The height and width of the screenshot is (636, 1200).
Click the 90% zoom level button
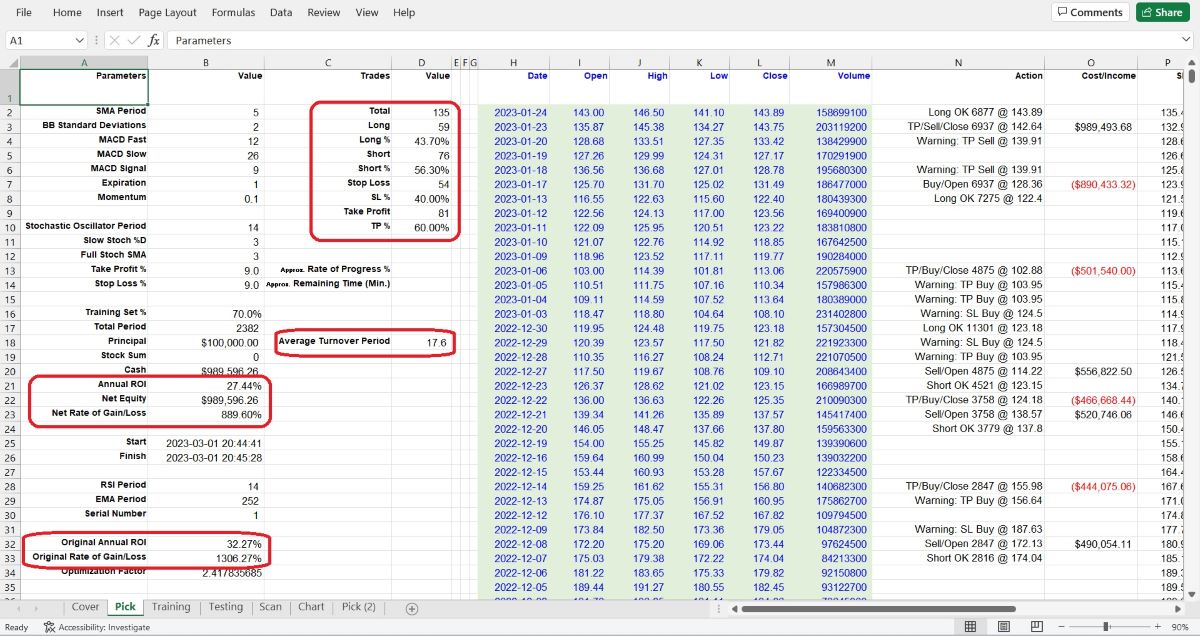tap(1180, 627)
